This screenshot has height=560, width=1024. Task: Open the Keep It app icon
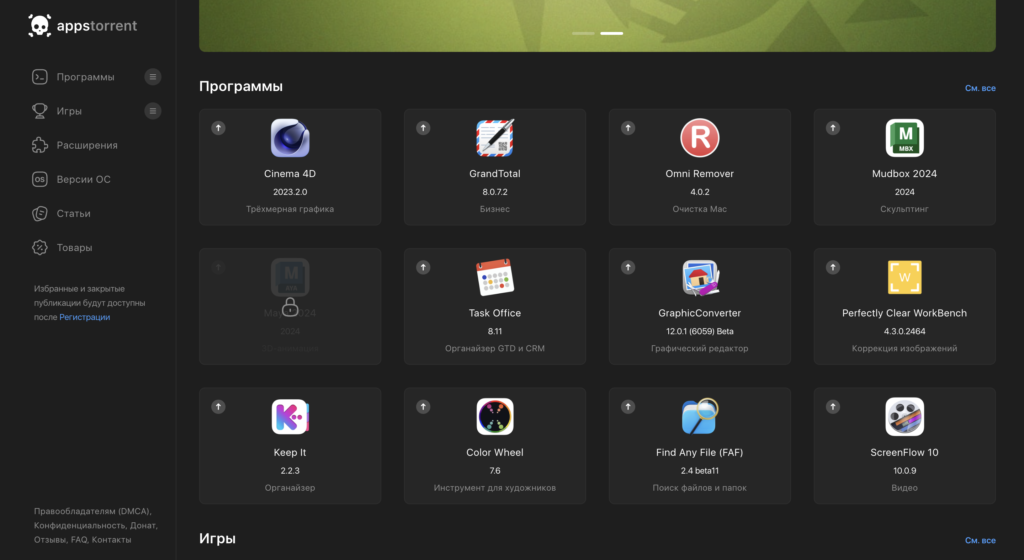(290, 416)
